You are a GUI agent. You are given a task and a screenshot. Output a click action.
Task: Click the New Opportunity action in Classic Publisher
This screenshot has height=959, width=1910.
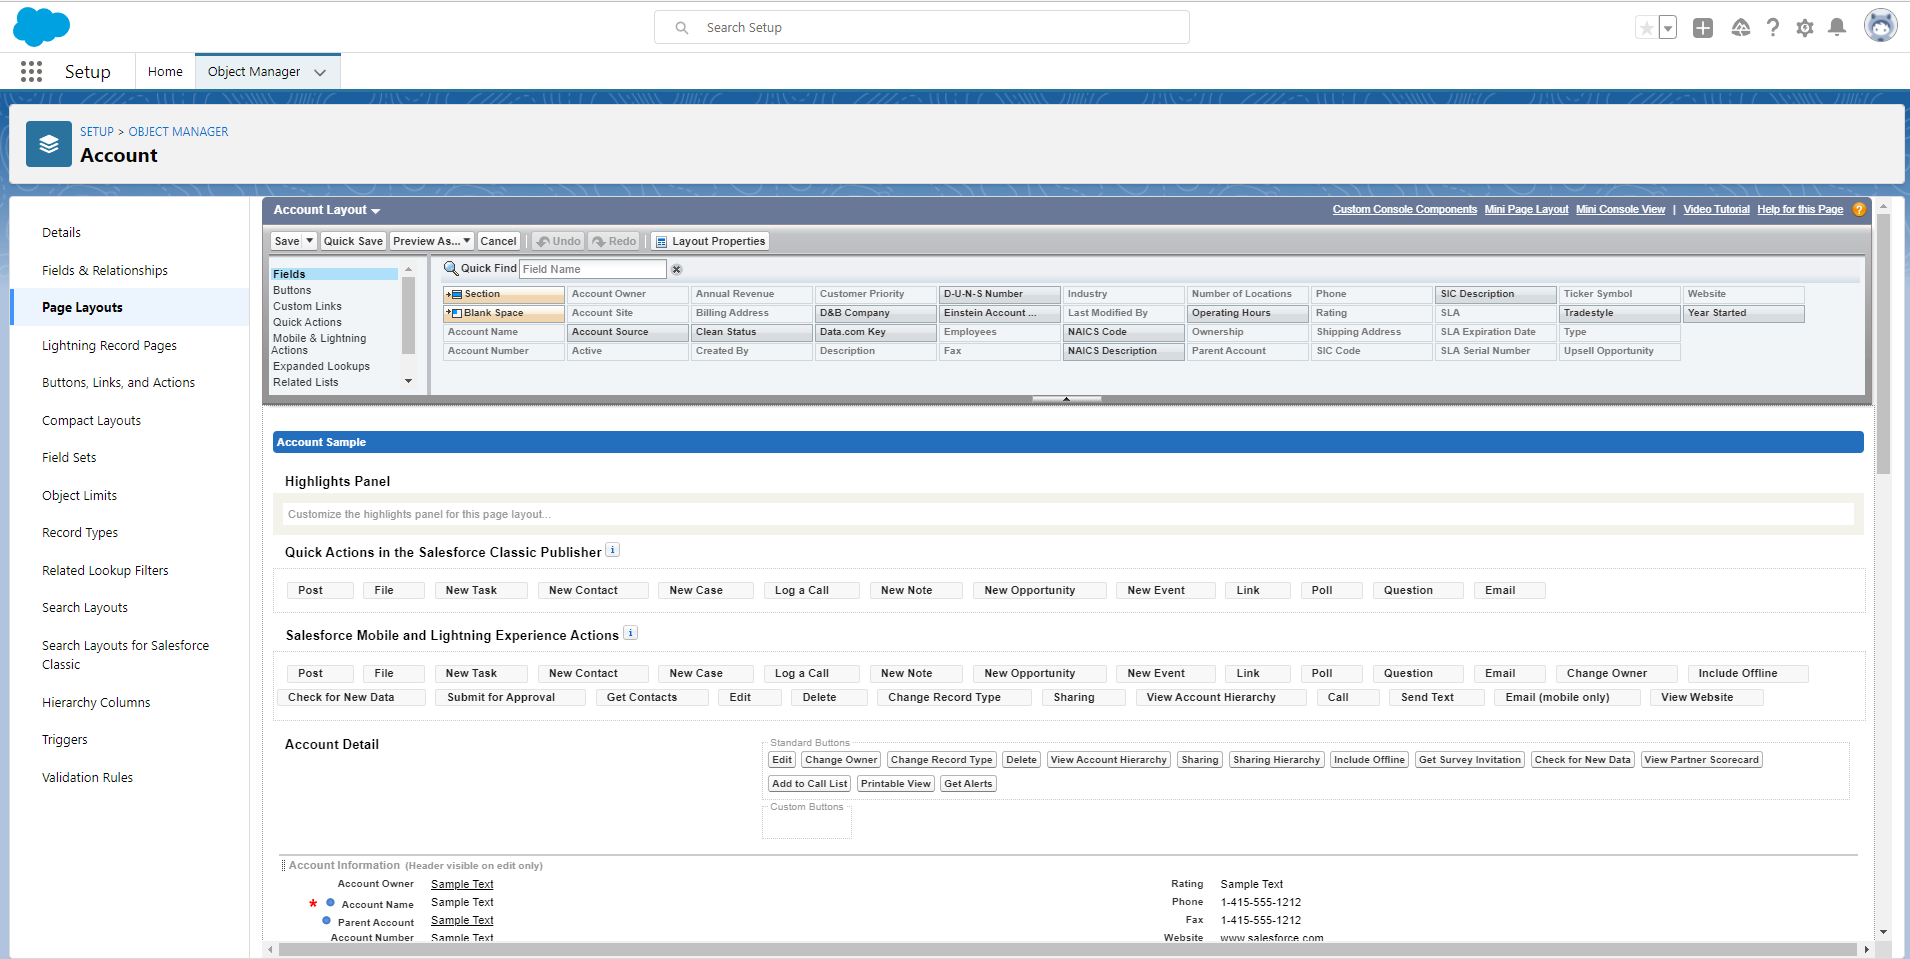tap(1039, 591)
